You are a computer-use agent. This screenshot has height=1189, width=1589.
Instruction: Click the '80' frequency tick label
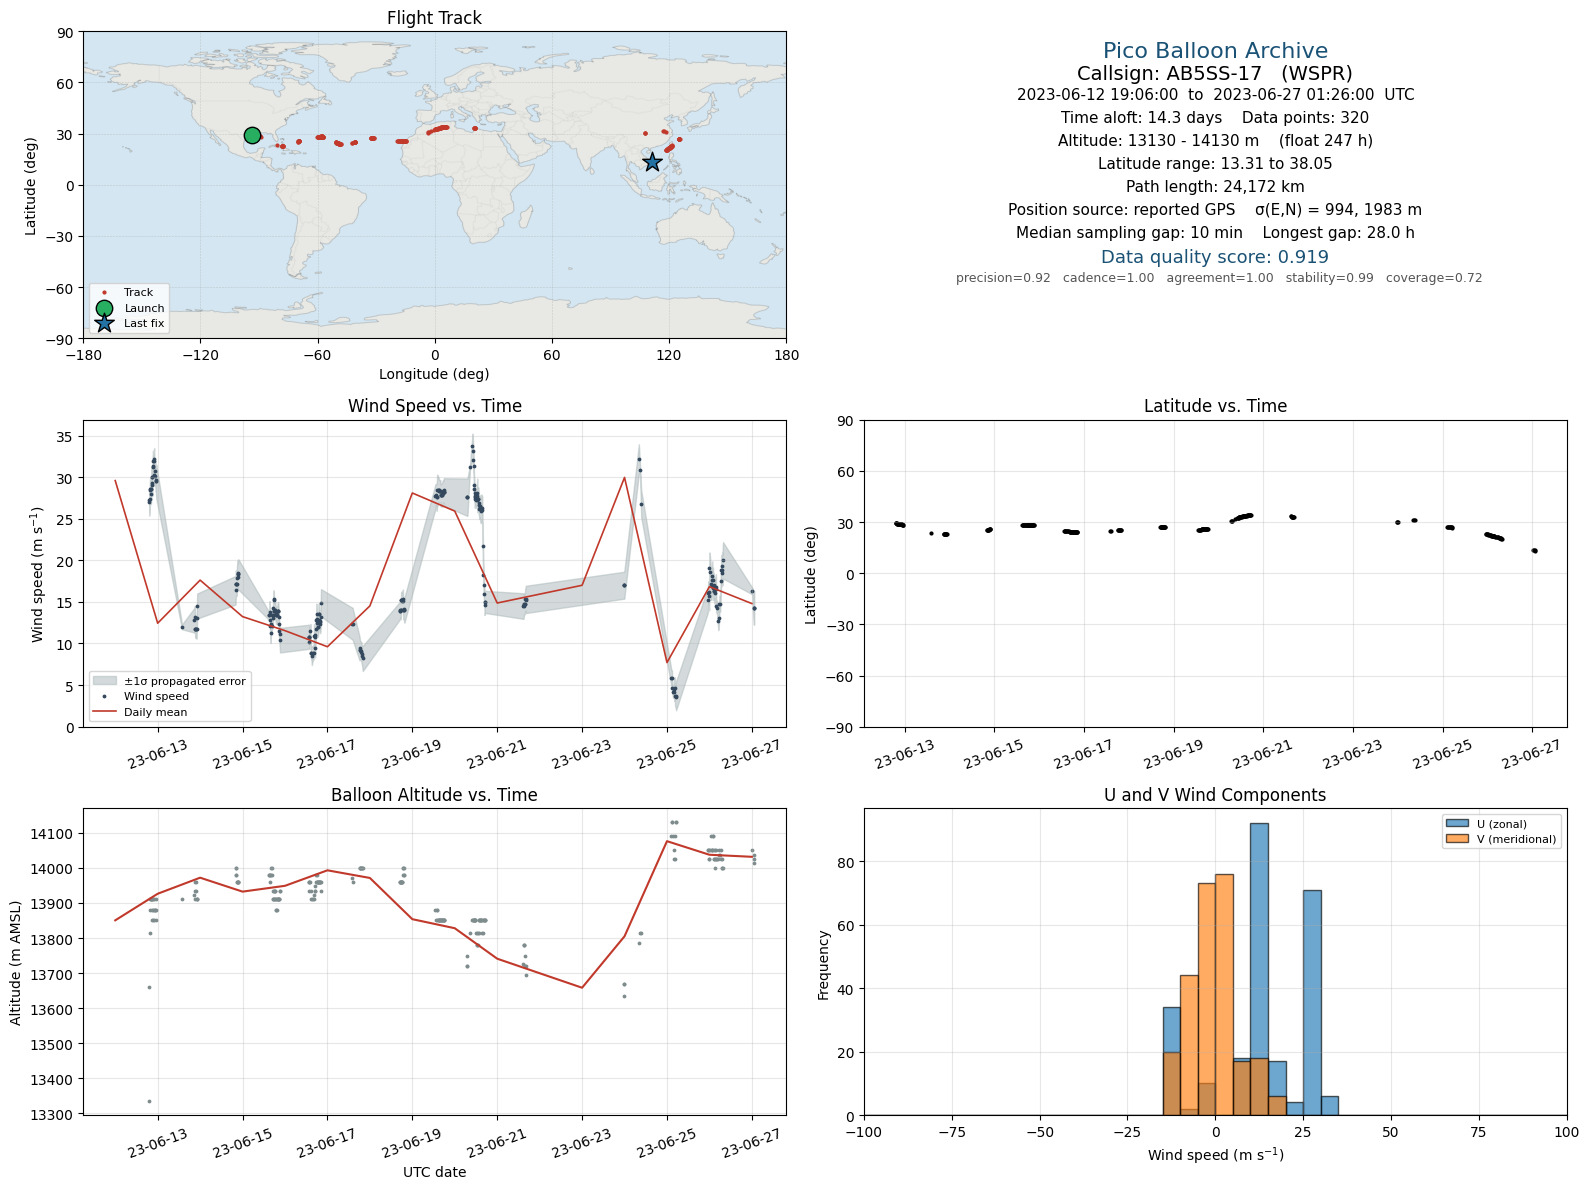[846, 862]
